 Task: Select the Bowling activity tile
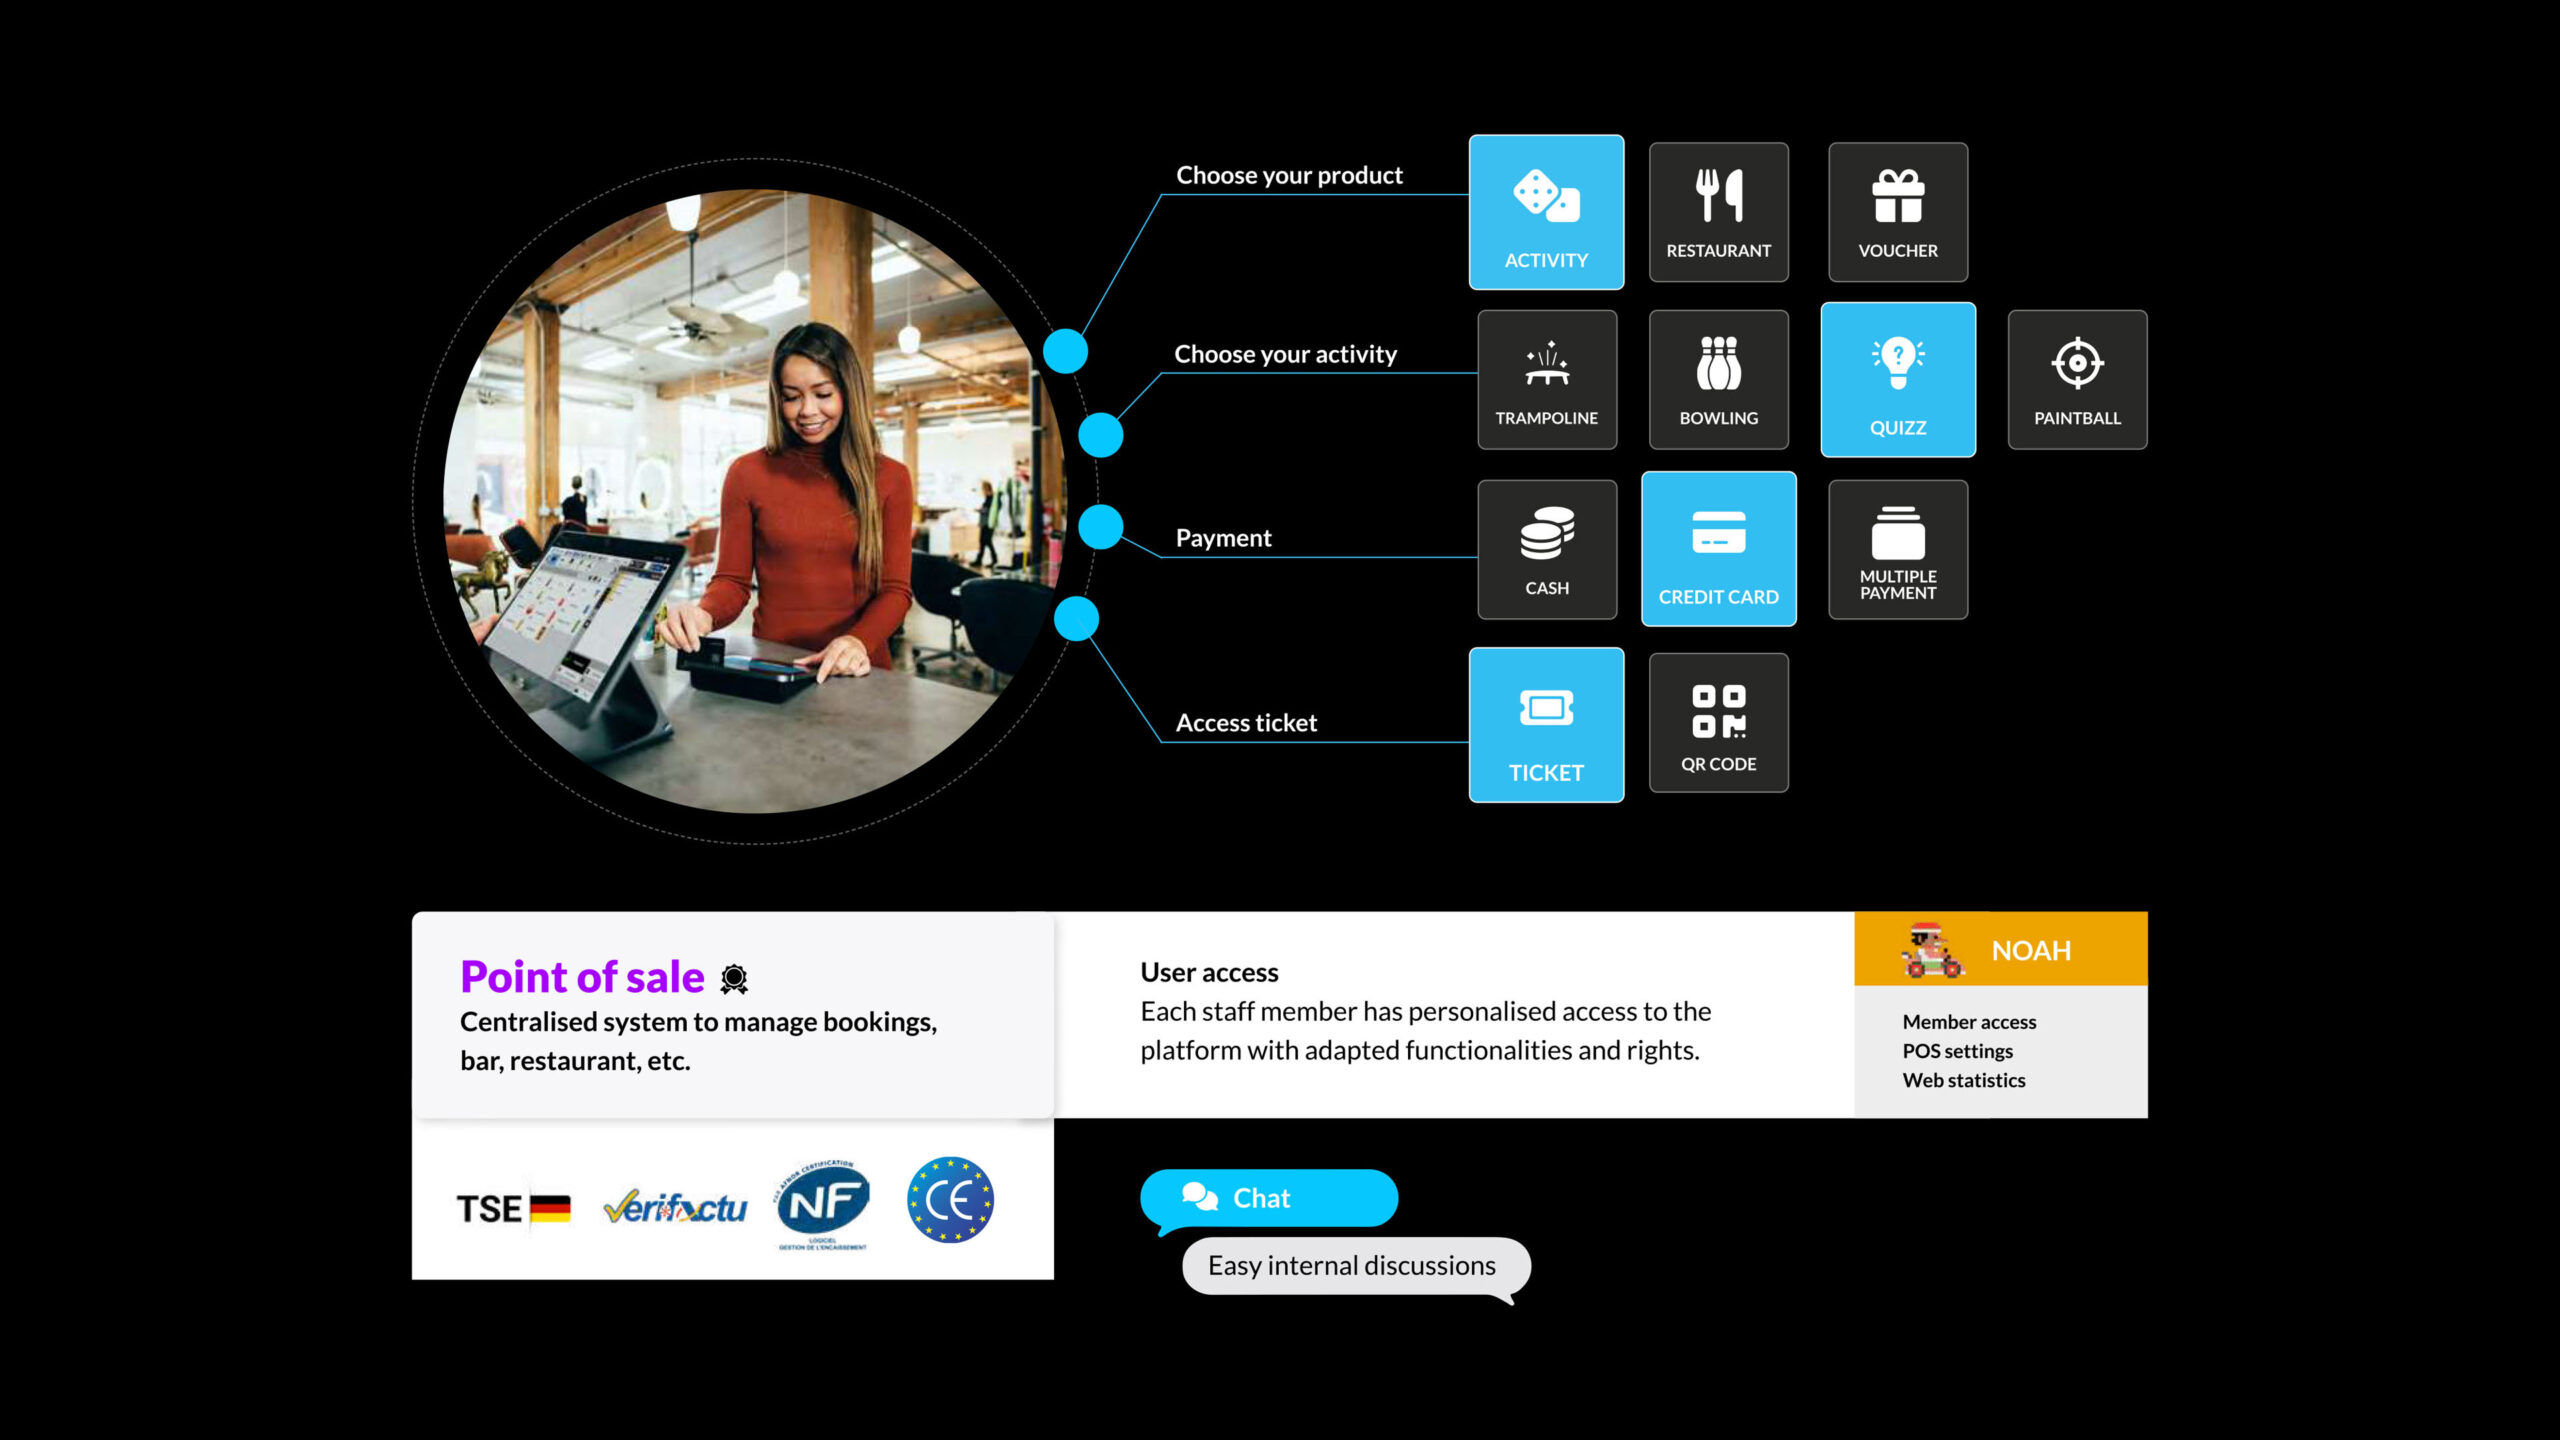point(1718,380)
